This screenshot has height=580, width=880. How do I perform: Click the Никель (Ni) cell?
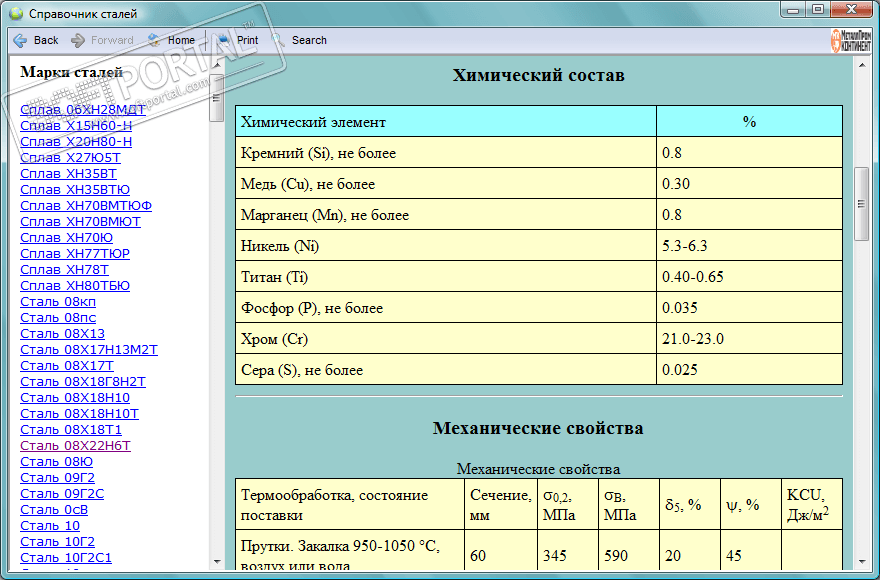tap(446, 246)
